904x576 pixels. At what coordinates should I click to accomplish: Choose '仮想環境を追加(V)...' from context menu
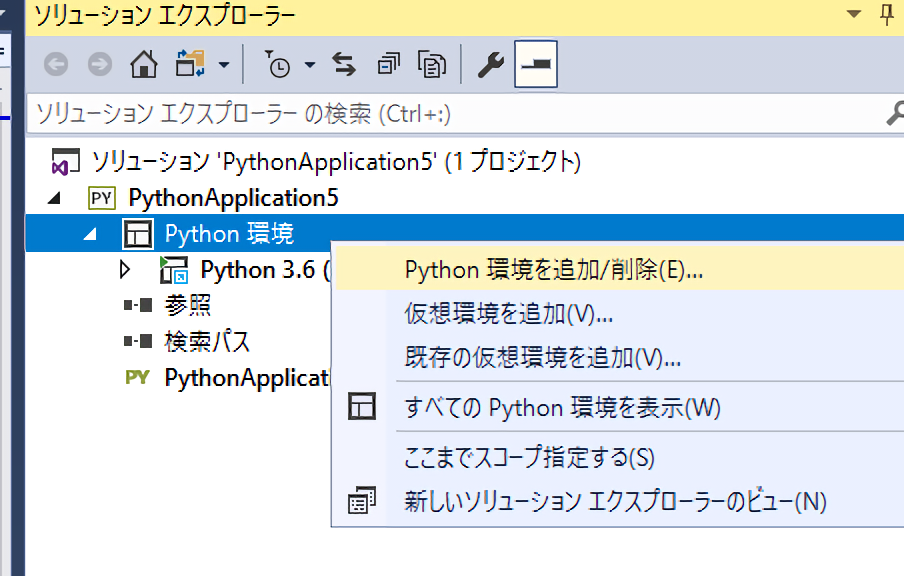tap(508, 314)
